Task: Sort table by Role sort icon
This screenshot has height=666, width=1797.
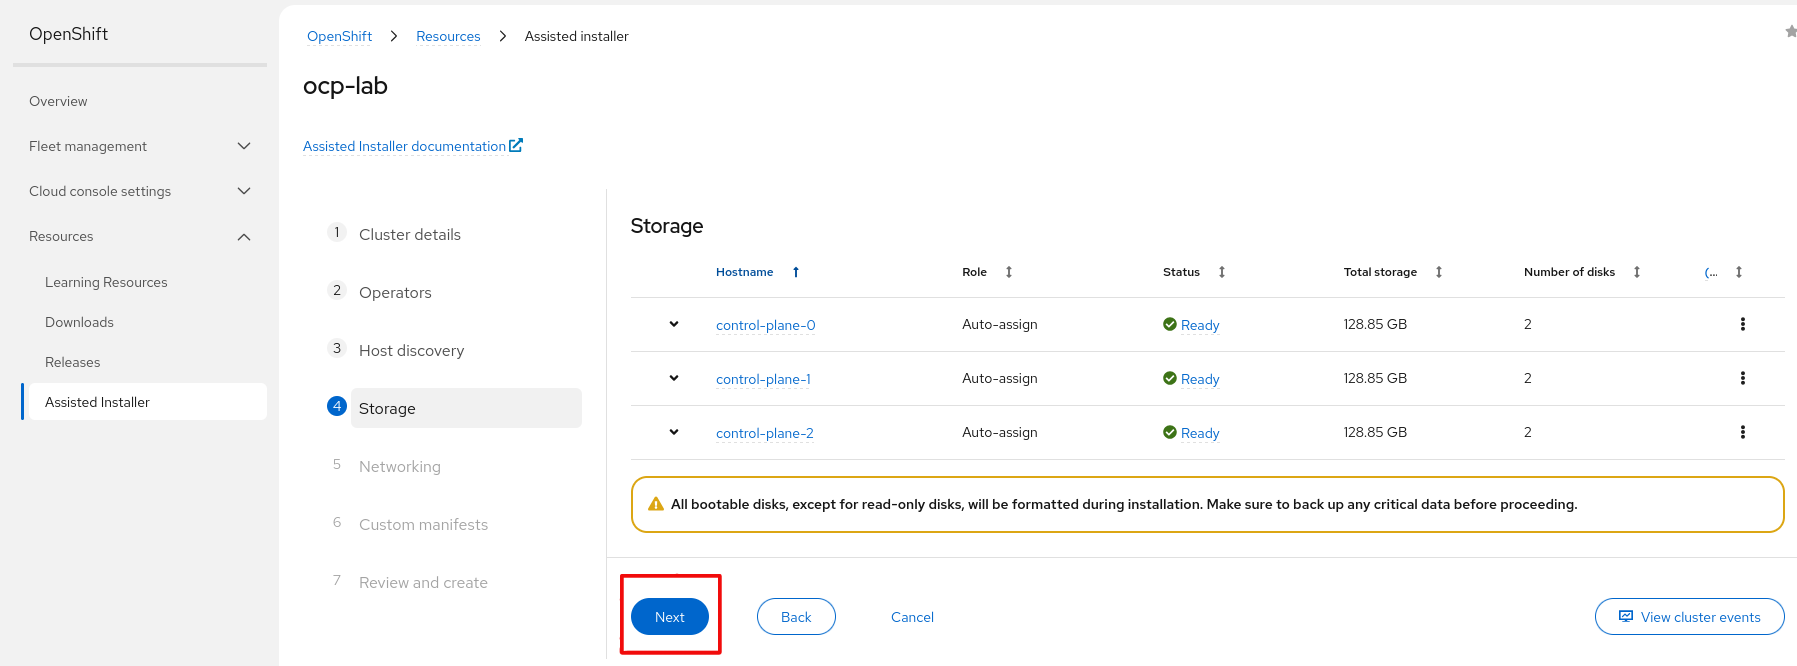Action: tap(1009, 272)
